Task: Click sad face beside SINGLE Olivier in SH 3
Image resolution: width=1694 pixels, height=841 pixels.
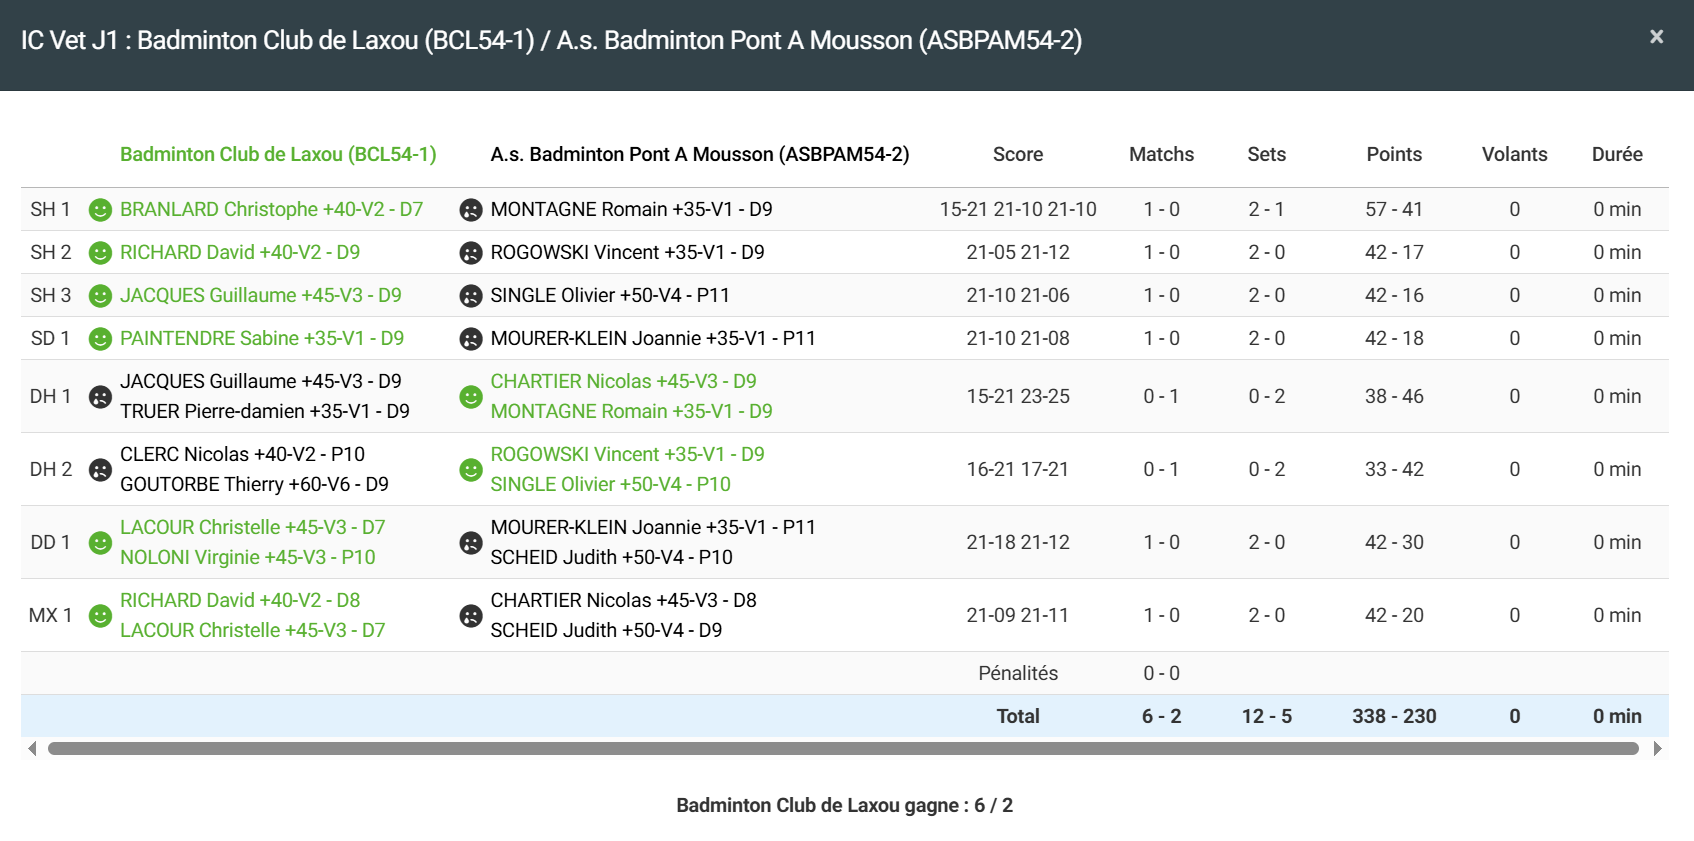Action: 470,296
